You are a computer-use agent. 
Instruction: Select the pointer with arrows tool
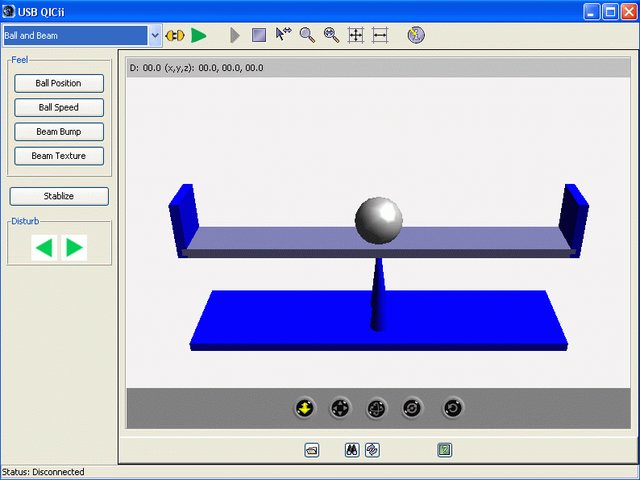coord(283,34)
